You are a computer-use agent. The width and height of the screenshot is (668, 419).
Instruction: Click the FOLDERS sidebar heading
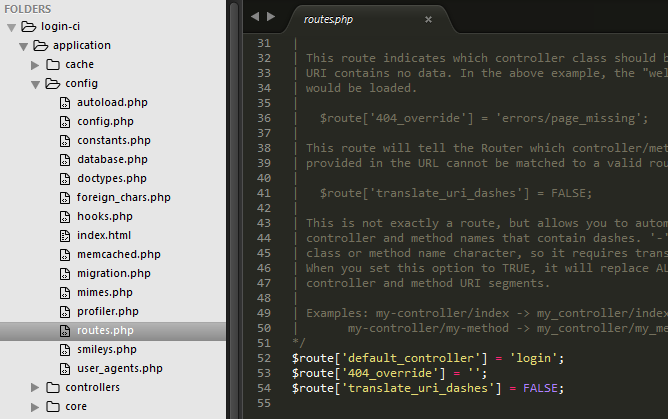[28, 9]
